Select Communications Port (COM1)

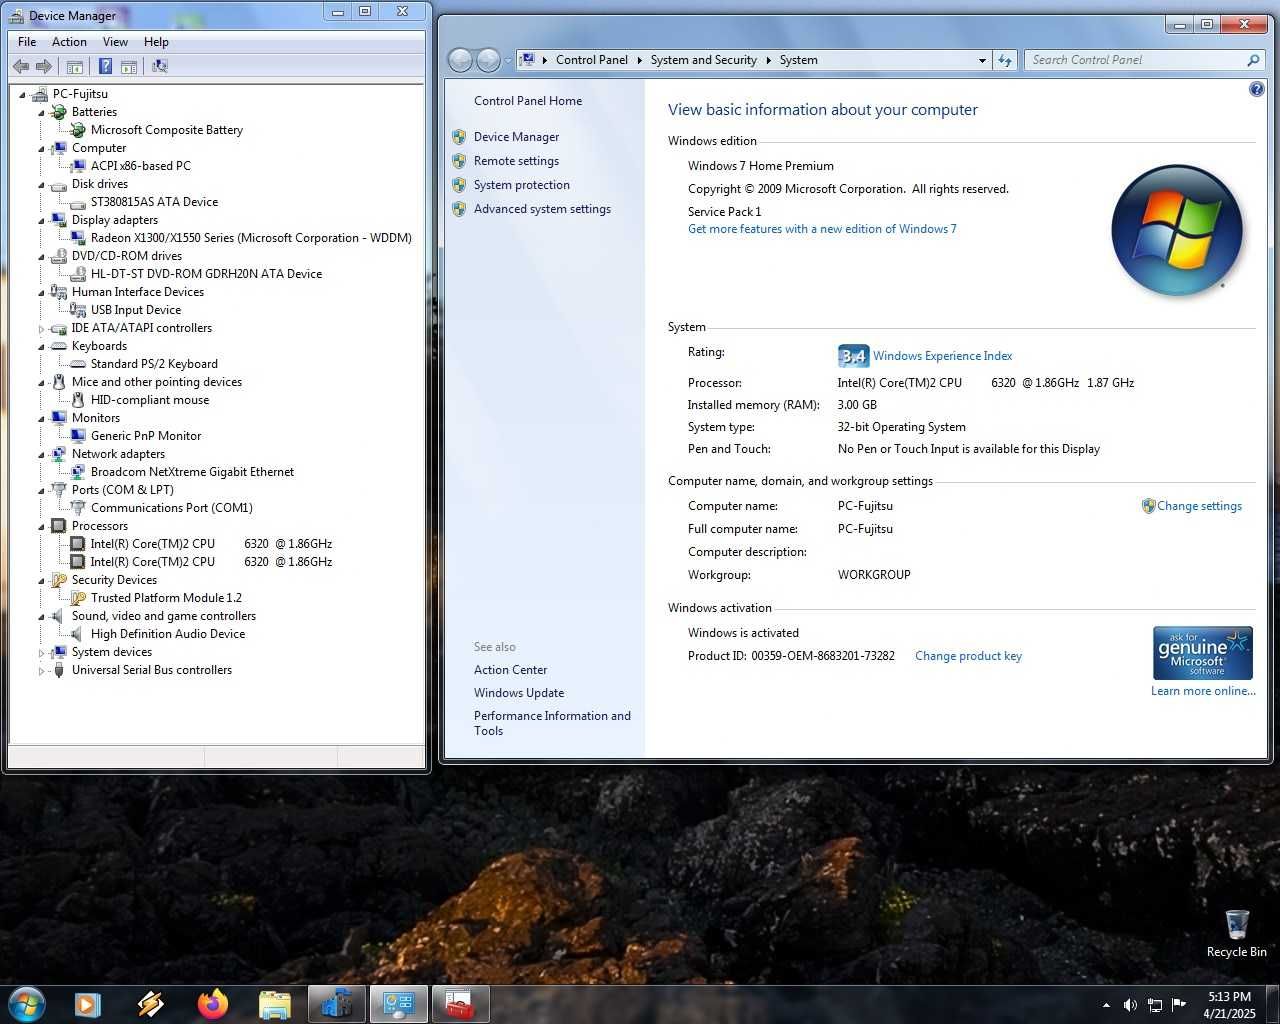point(172,508)
